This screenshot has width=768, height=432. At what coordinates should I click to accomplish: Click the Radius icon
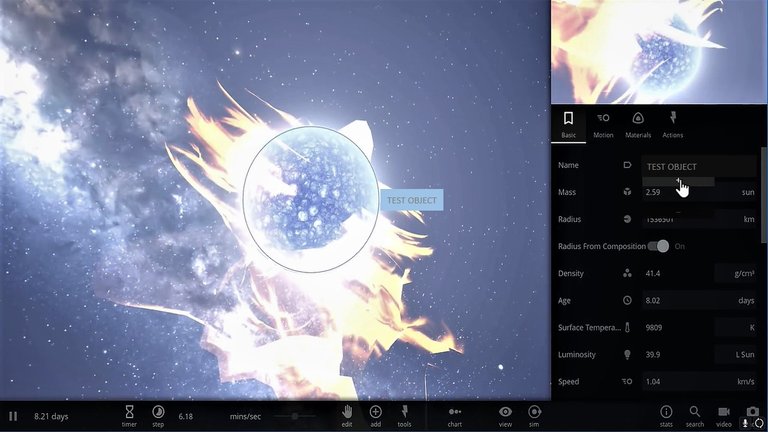(x=627, y=219)
